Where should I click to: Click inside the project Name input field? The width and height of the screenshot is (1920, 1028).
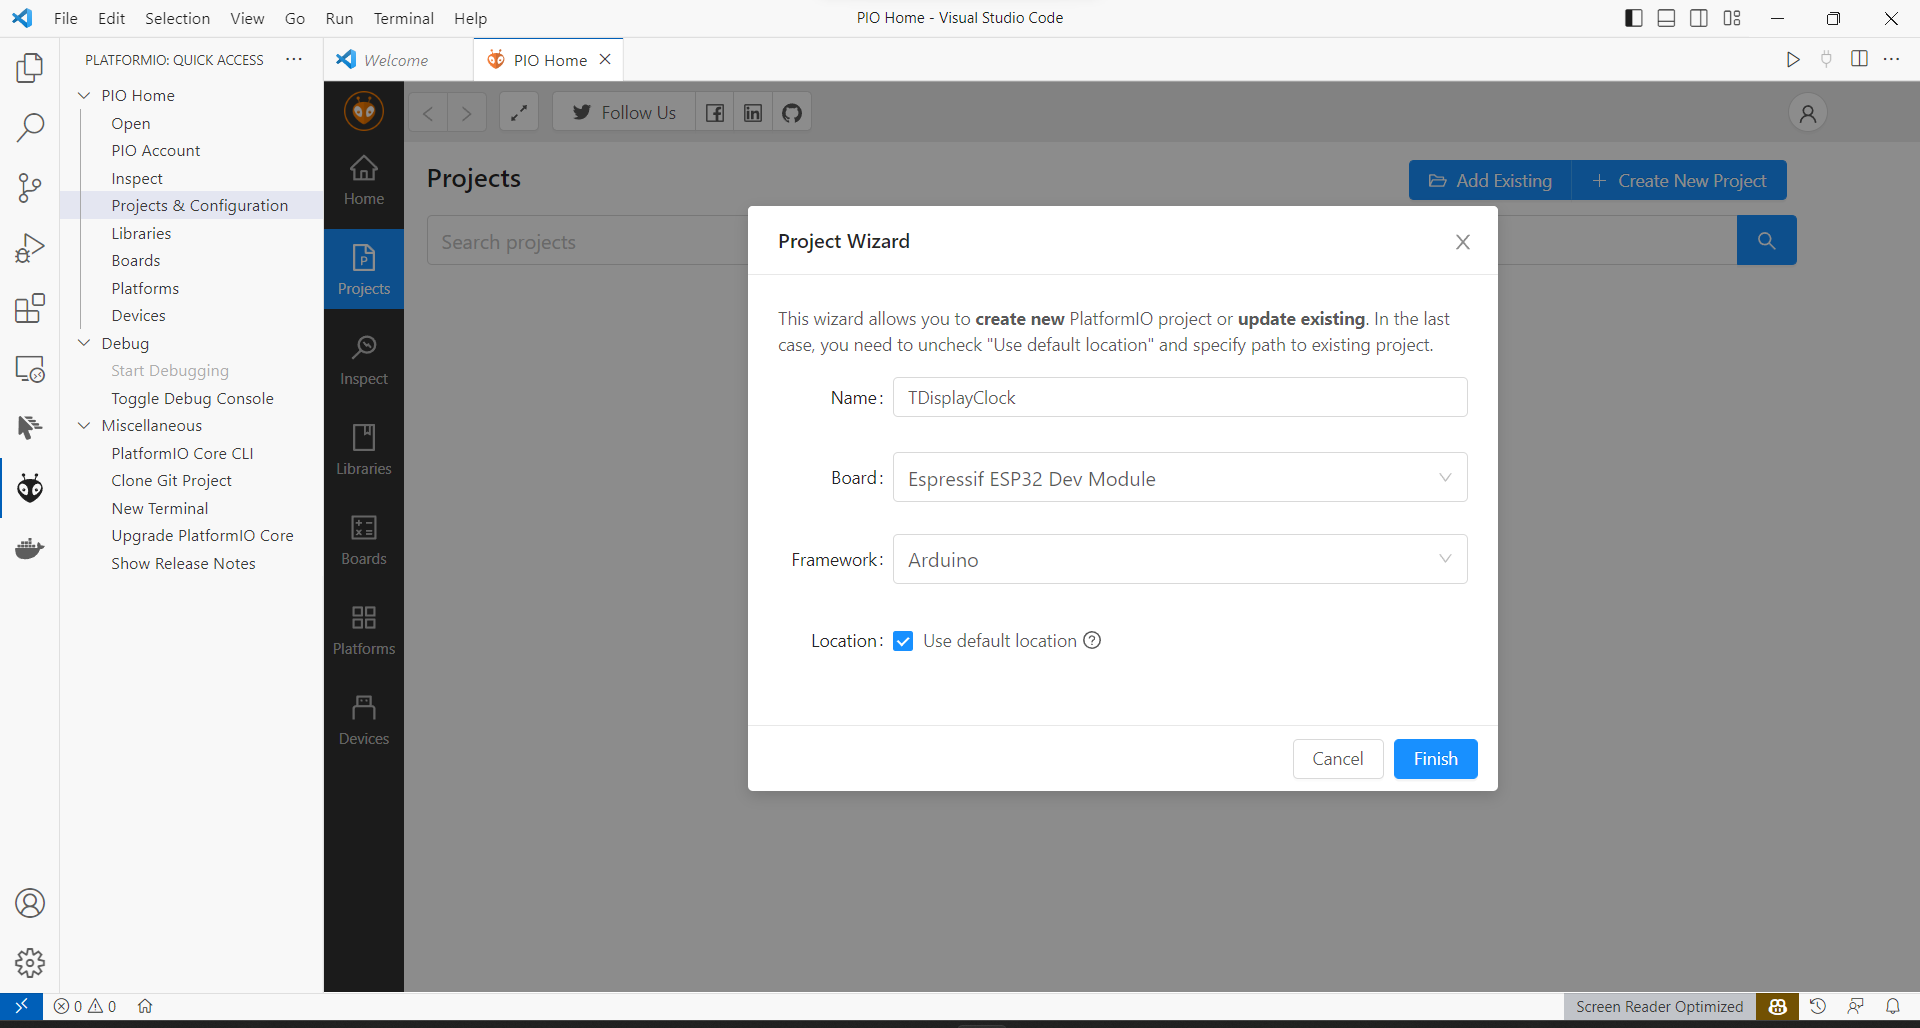(1180, 397)
